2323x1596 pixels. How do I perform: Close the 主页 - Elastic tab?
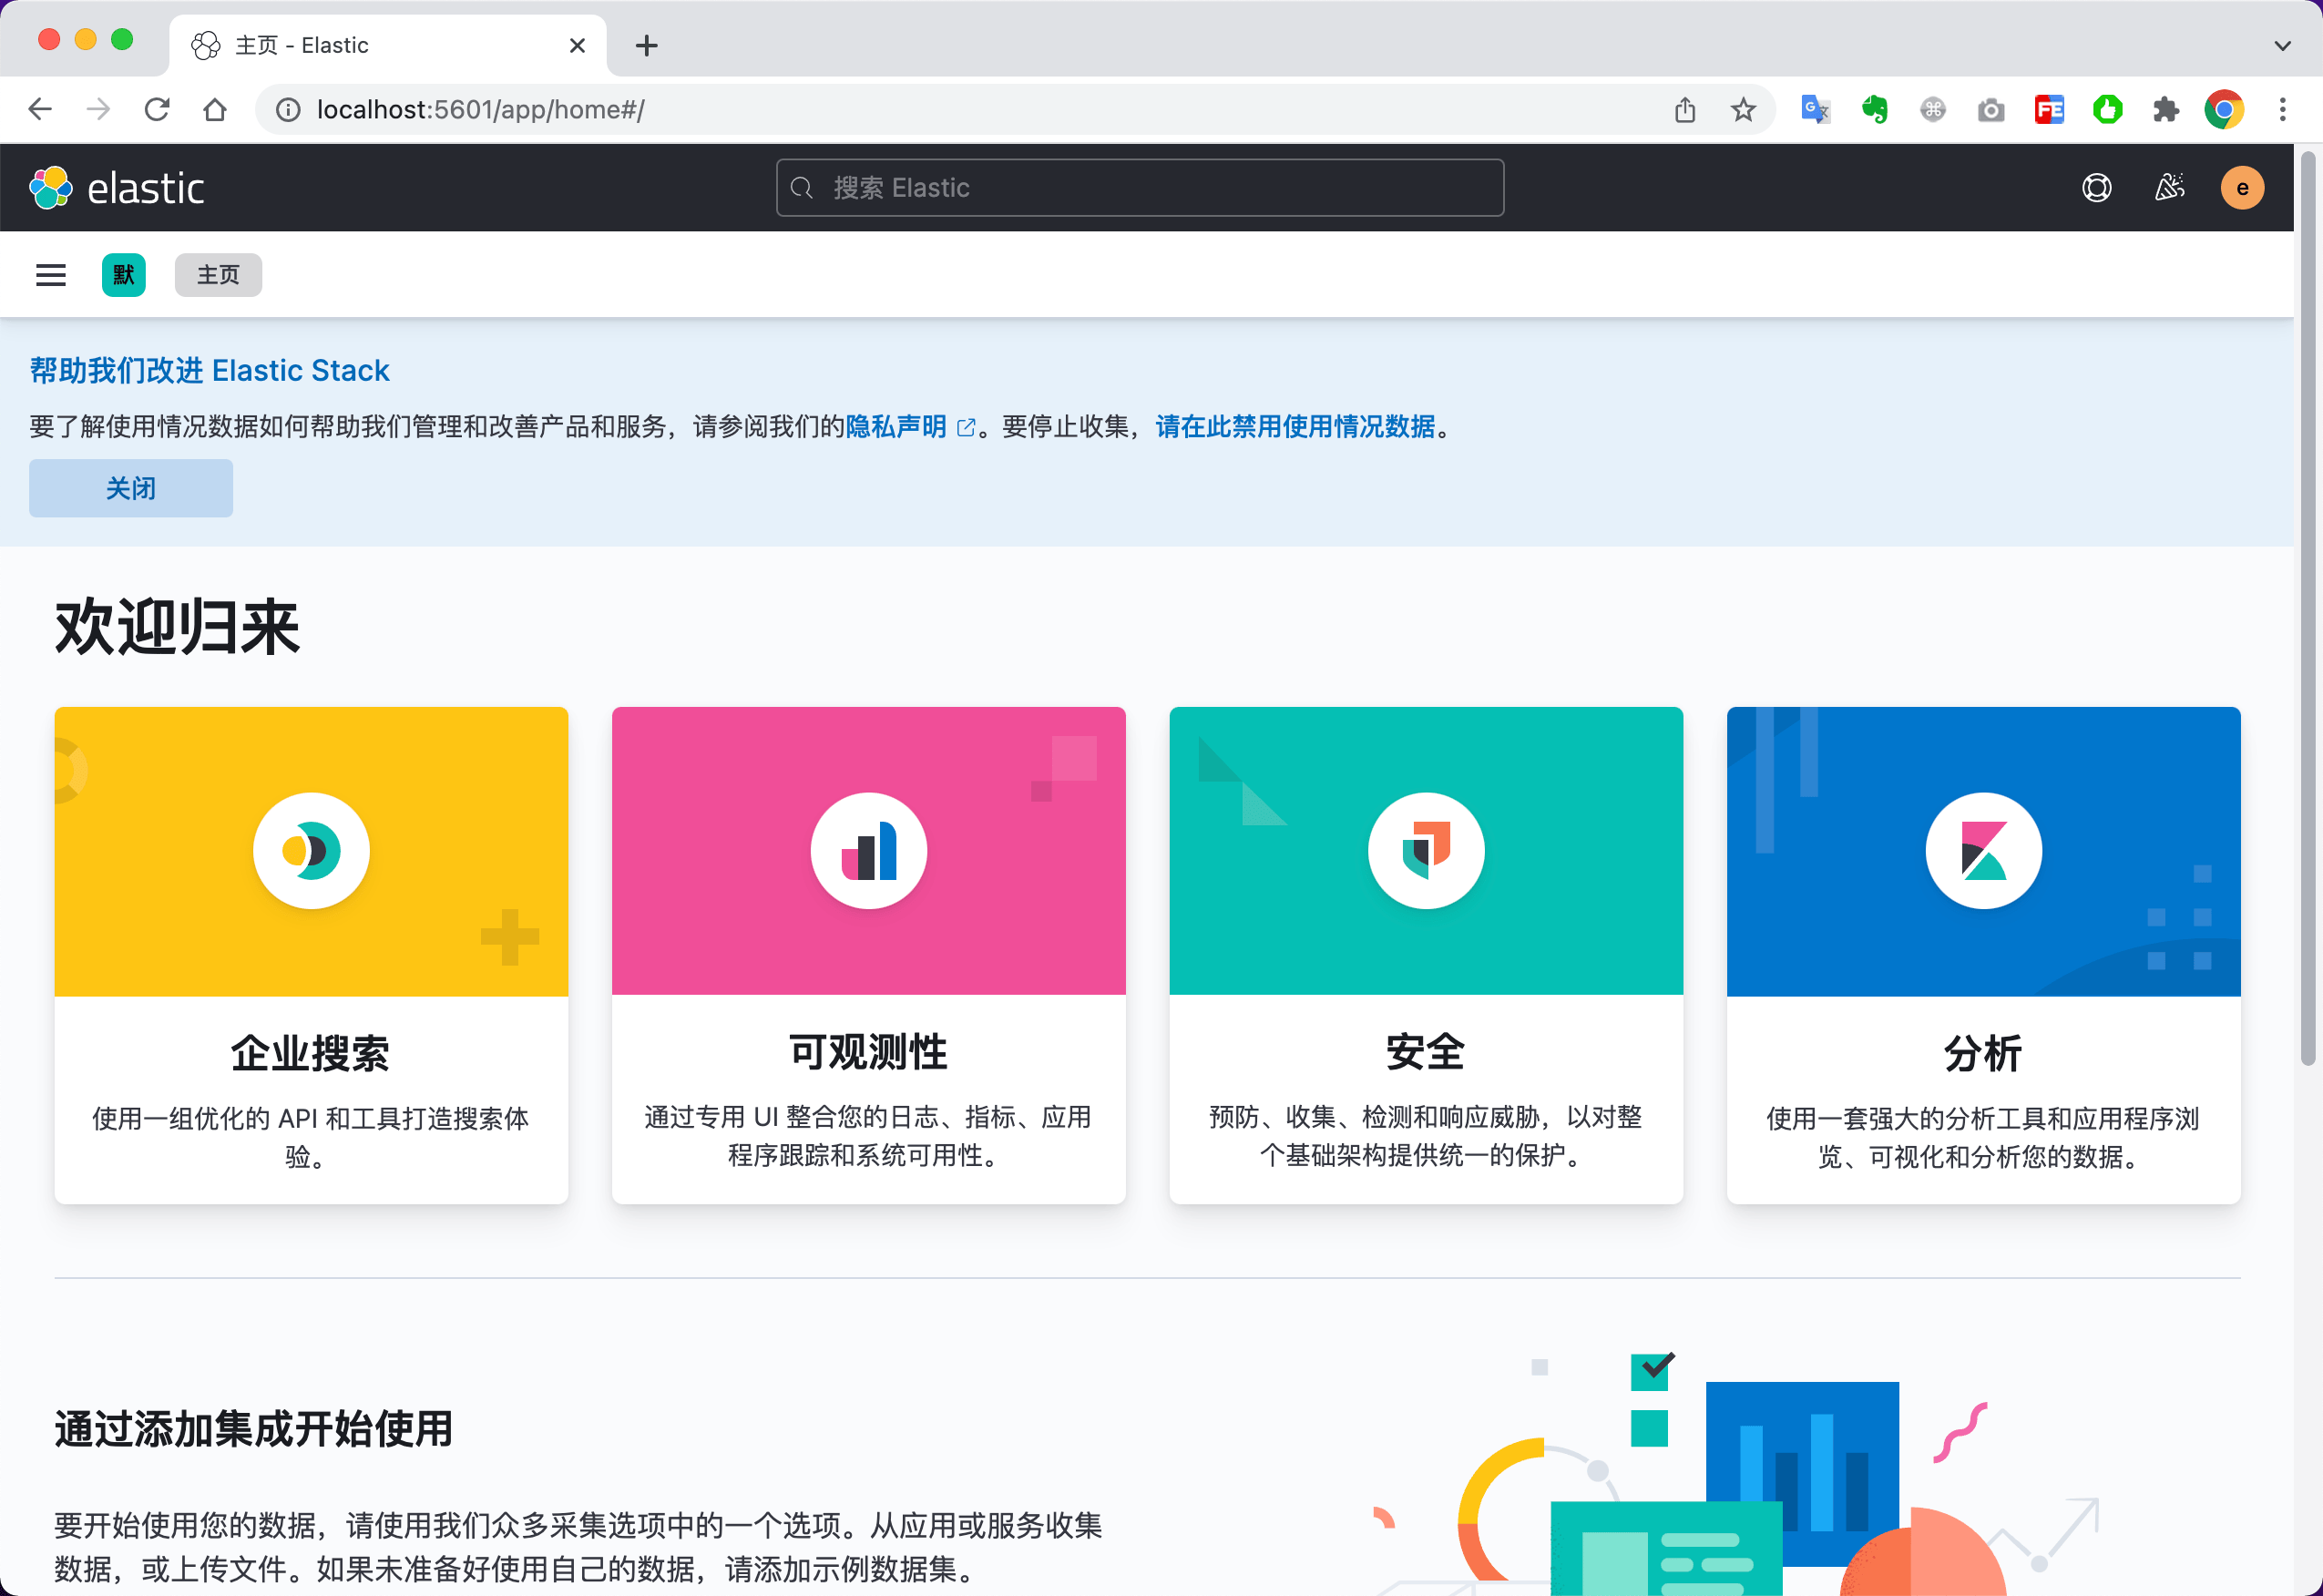tap(577, 45)
